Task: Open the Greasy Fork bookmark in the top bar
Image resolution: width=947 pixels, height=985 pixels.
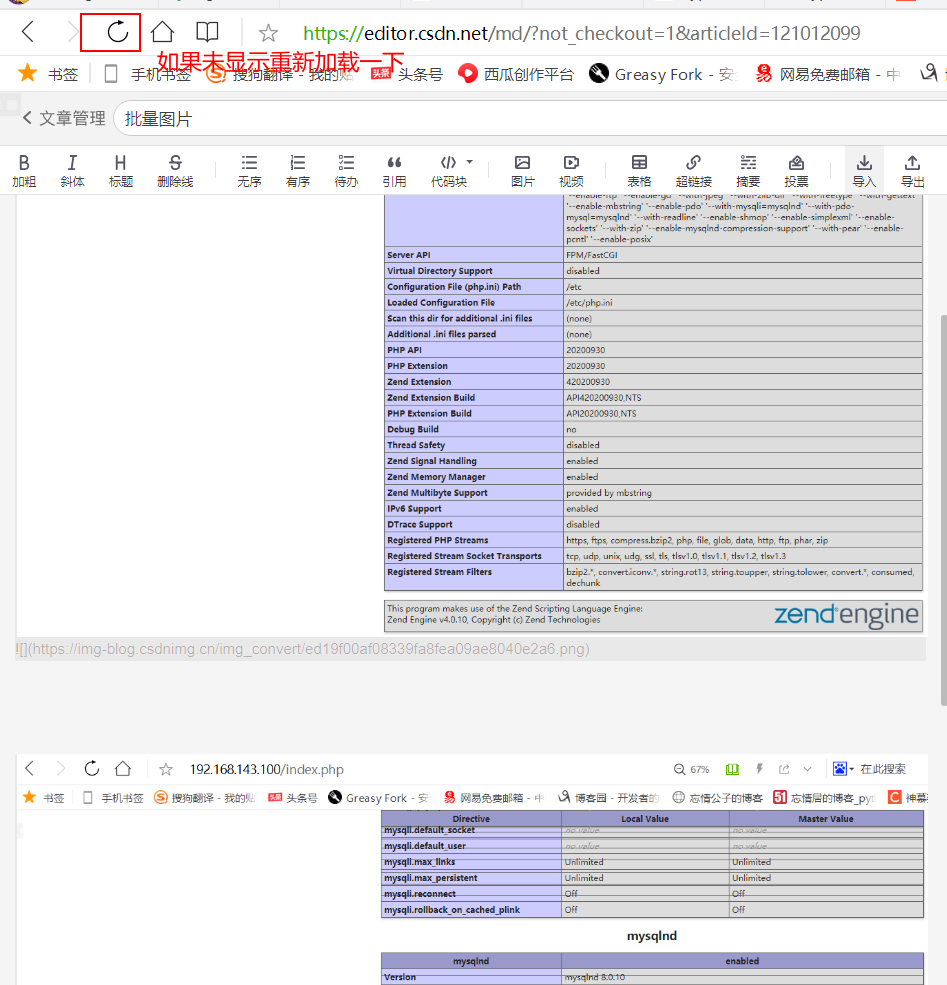Action: pos(662,74)
